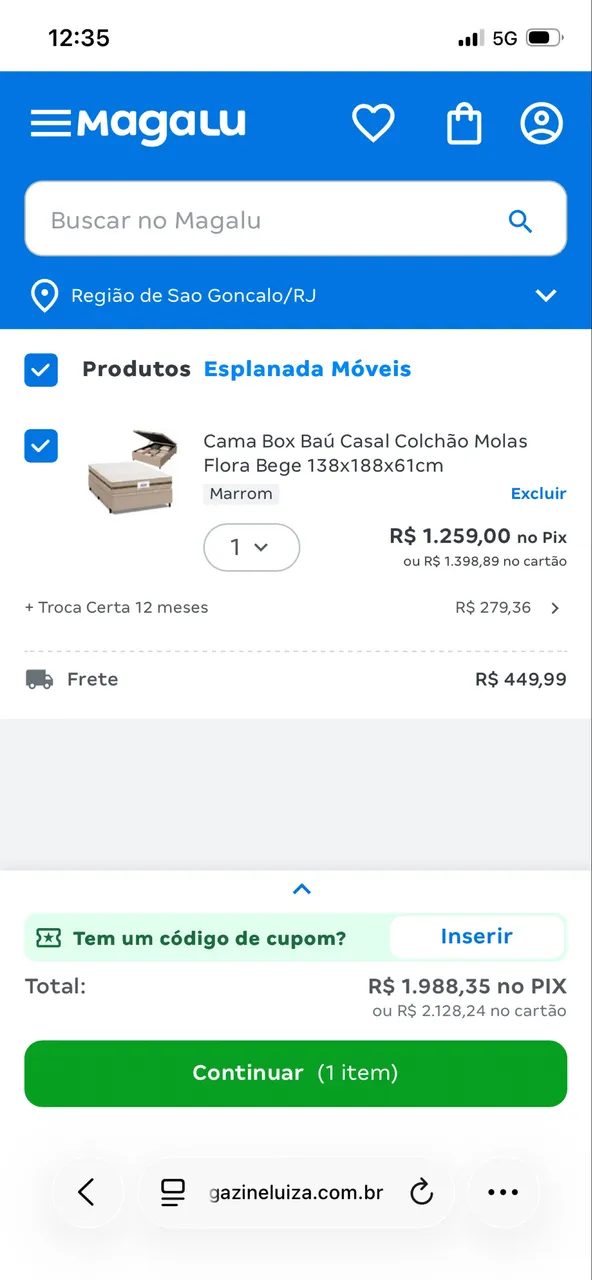This screenshot has height=1280, width=592.
Task: Uncheck the Produtos select-all checkbox
Action: point(41,370)
